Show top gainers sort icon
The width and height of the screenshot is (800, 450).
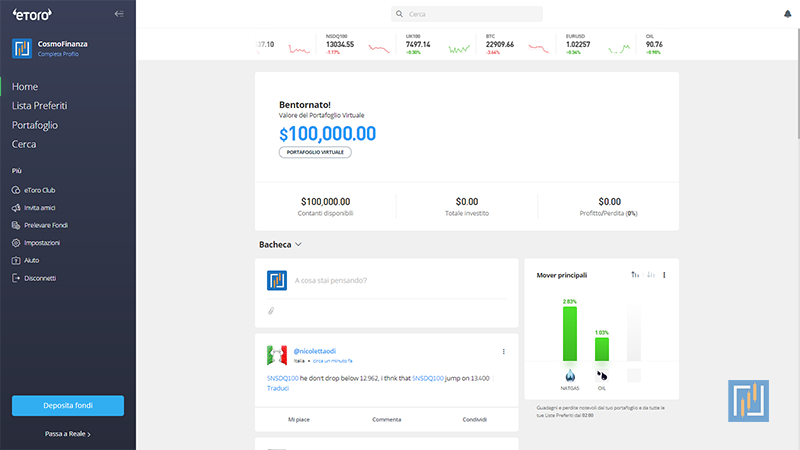635,275
